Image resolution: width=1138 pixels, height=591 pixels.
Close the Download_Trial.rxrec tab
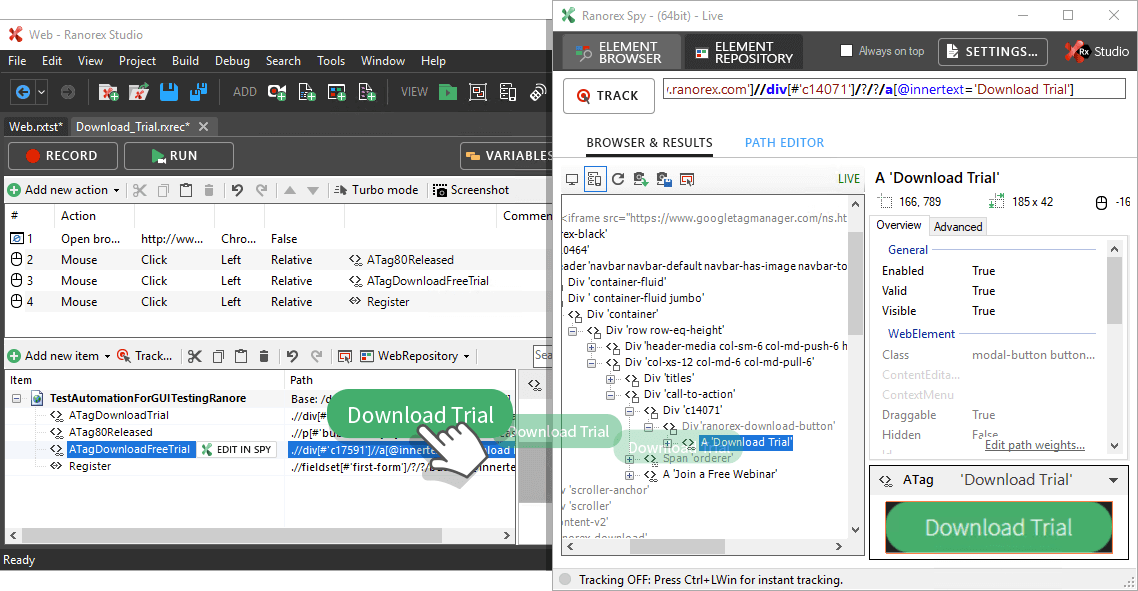pos(204,126)
